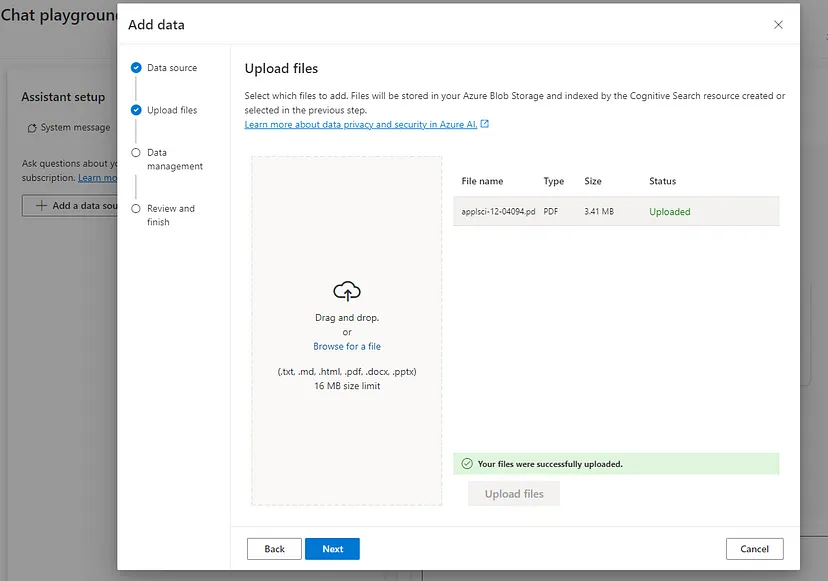Screen dimensions: 828x581
Task: Click the PDF type cell
Action: coord(550,211)
